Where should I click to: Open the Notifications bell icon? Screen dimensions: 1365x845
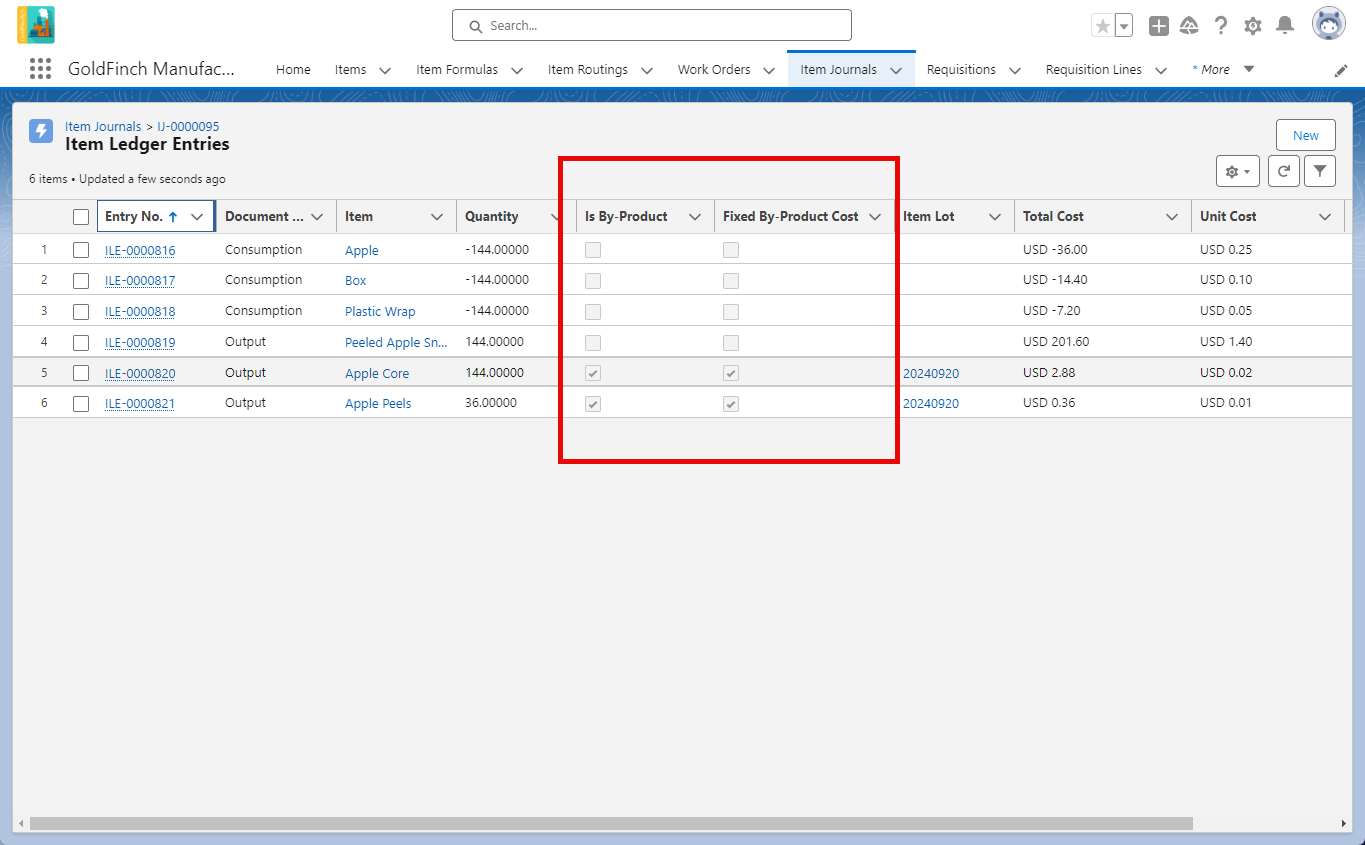pyautogui.click(x=1285, y=26)
